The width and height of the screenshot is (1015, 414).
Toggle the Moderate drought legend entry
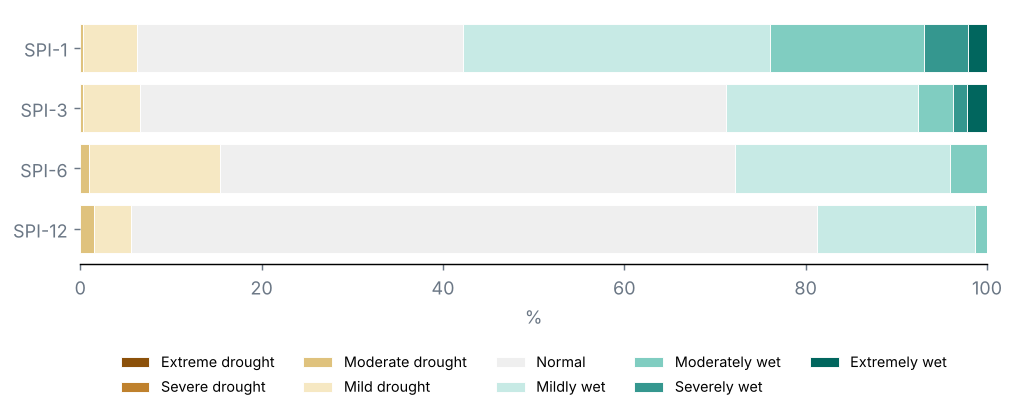tap(386, 362)
